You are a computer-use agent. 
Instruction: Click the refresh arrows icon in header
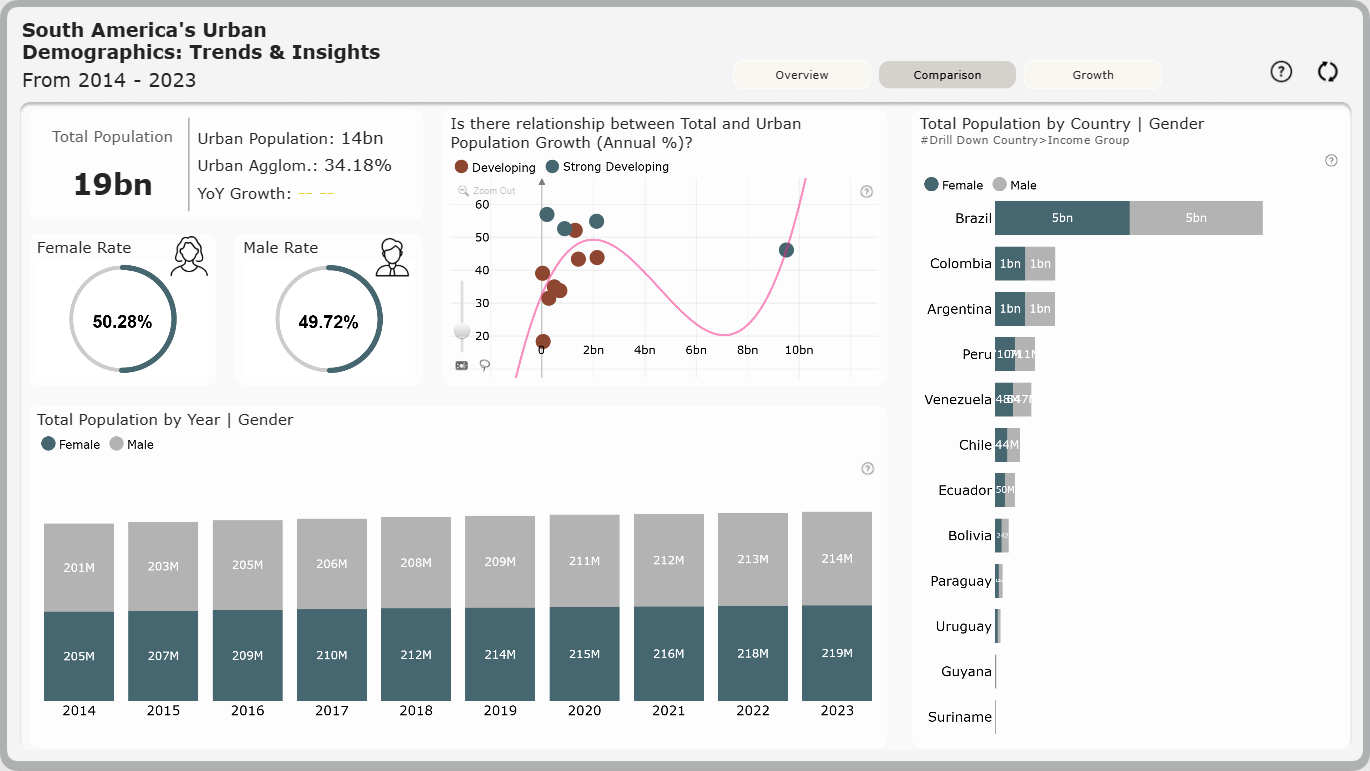point(1327,72)
